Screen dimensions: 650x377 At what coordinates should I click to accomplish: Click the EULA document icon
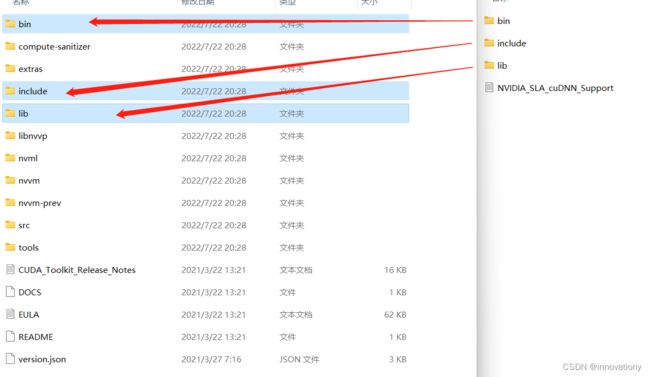(10, 314)
